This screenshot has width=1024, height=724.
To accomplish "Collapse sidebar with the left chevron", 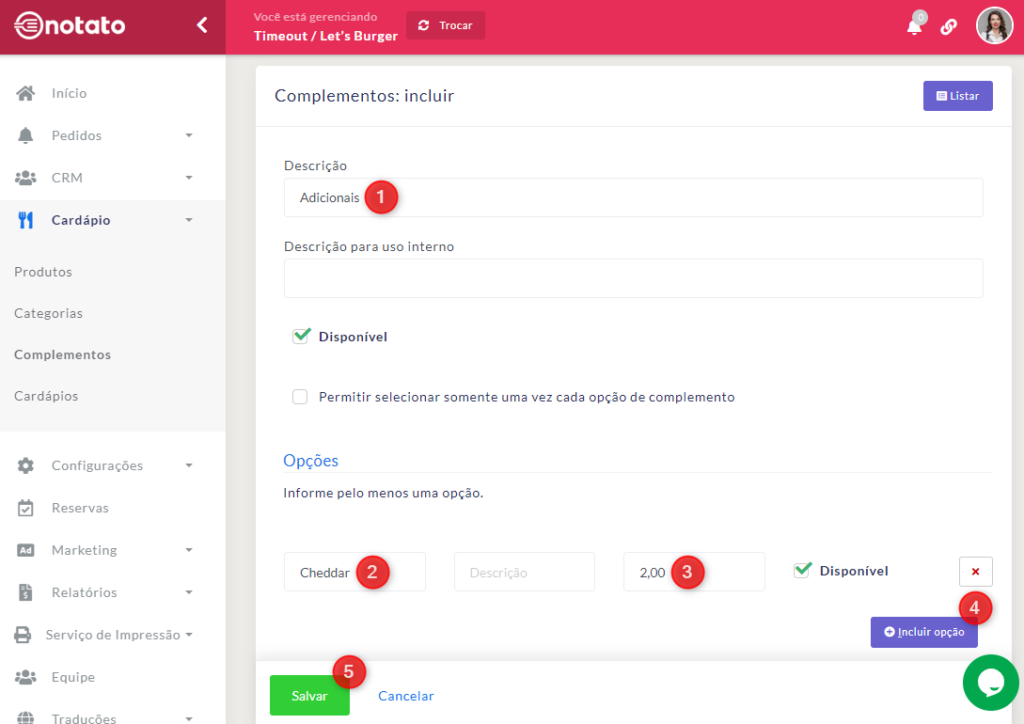I will point(202,25).
